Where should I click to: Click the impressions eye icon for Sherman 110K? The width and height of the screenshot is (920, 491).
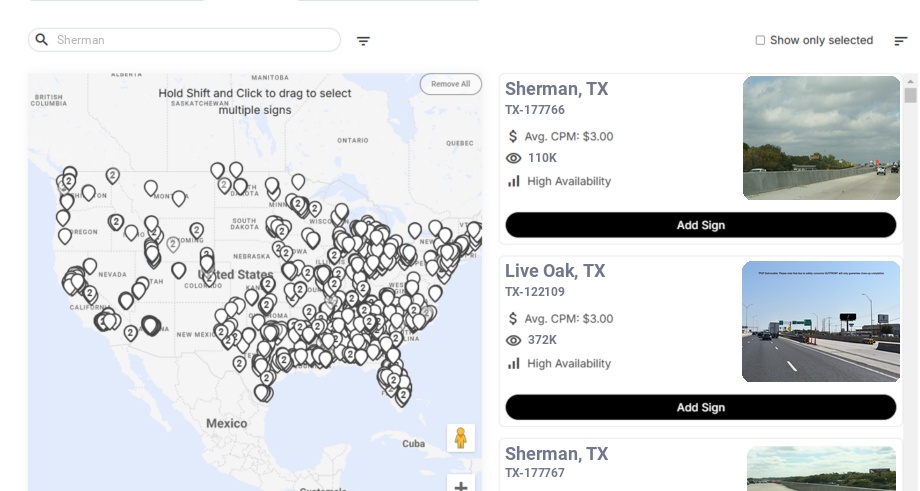tap(514, 158)
